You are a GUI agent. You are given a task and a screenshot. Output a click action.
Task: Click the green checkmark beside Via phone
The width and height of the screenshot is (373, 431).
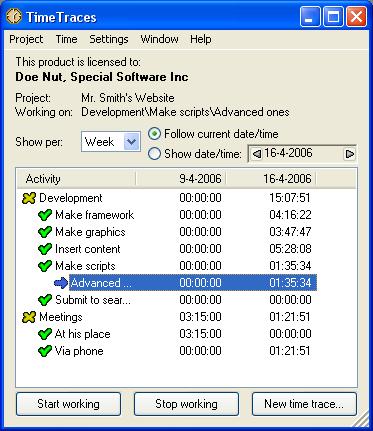[x=45, y=351]
